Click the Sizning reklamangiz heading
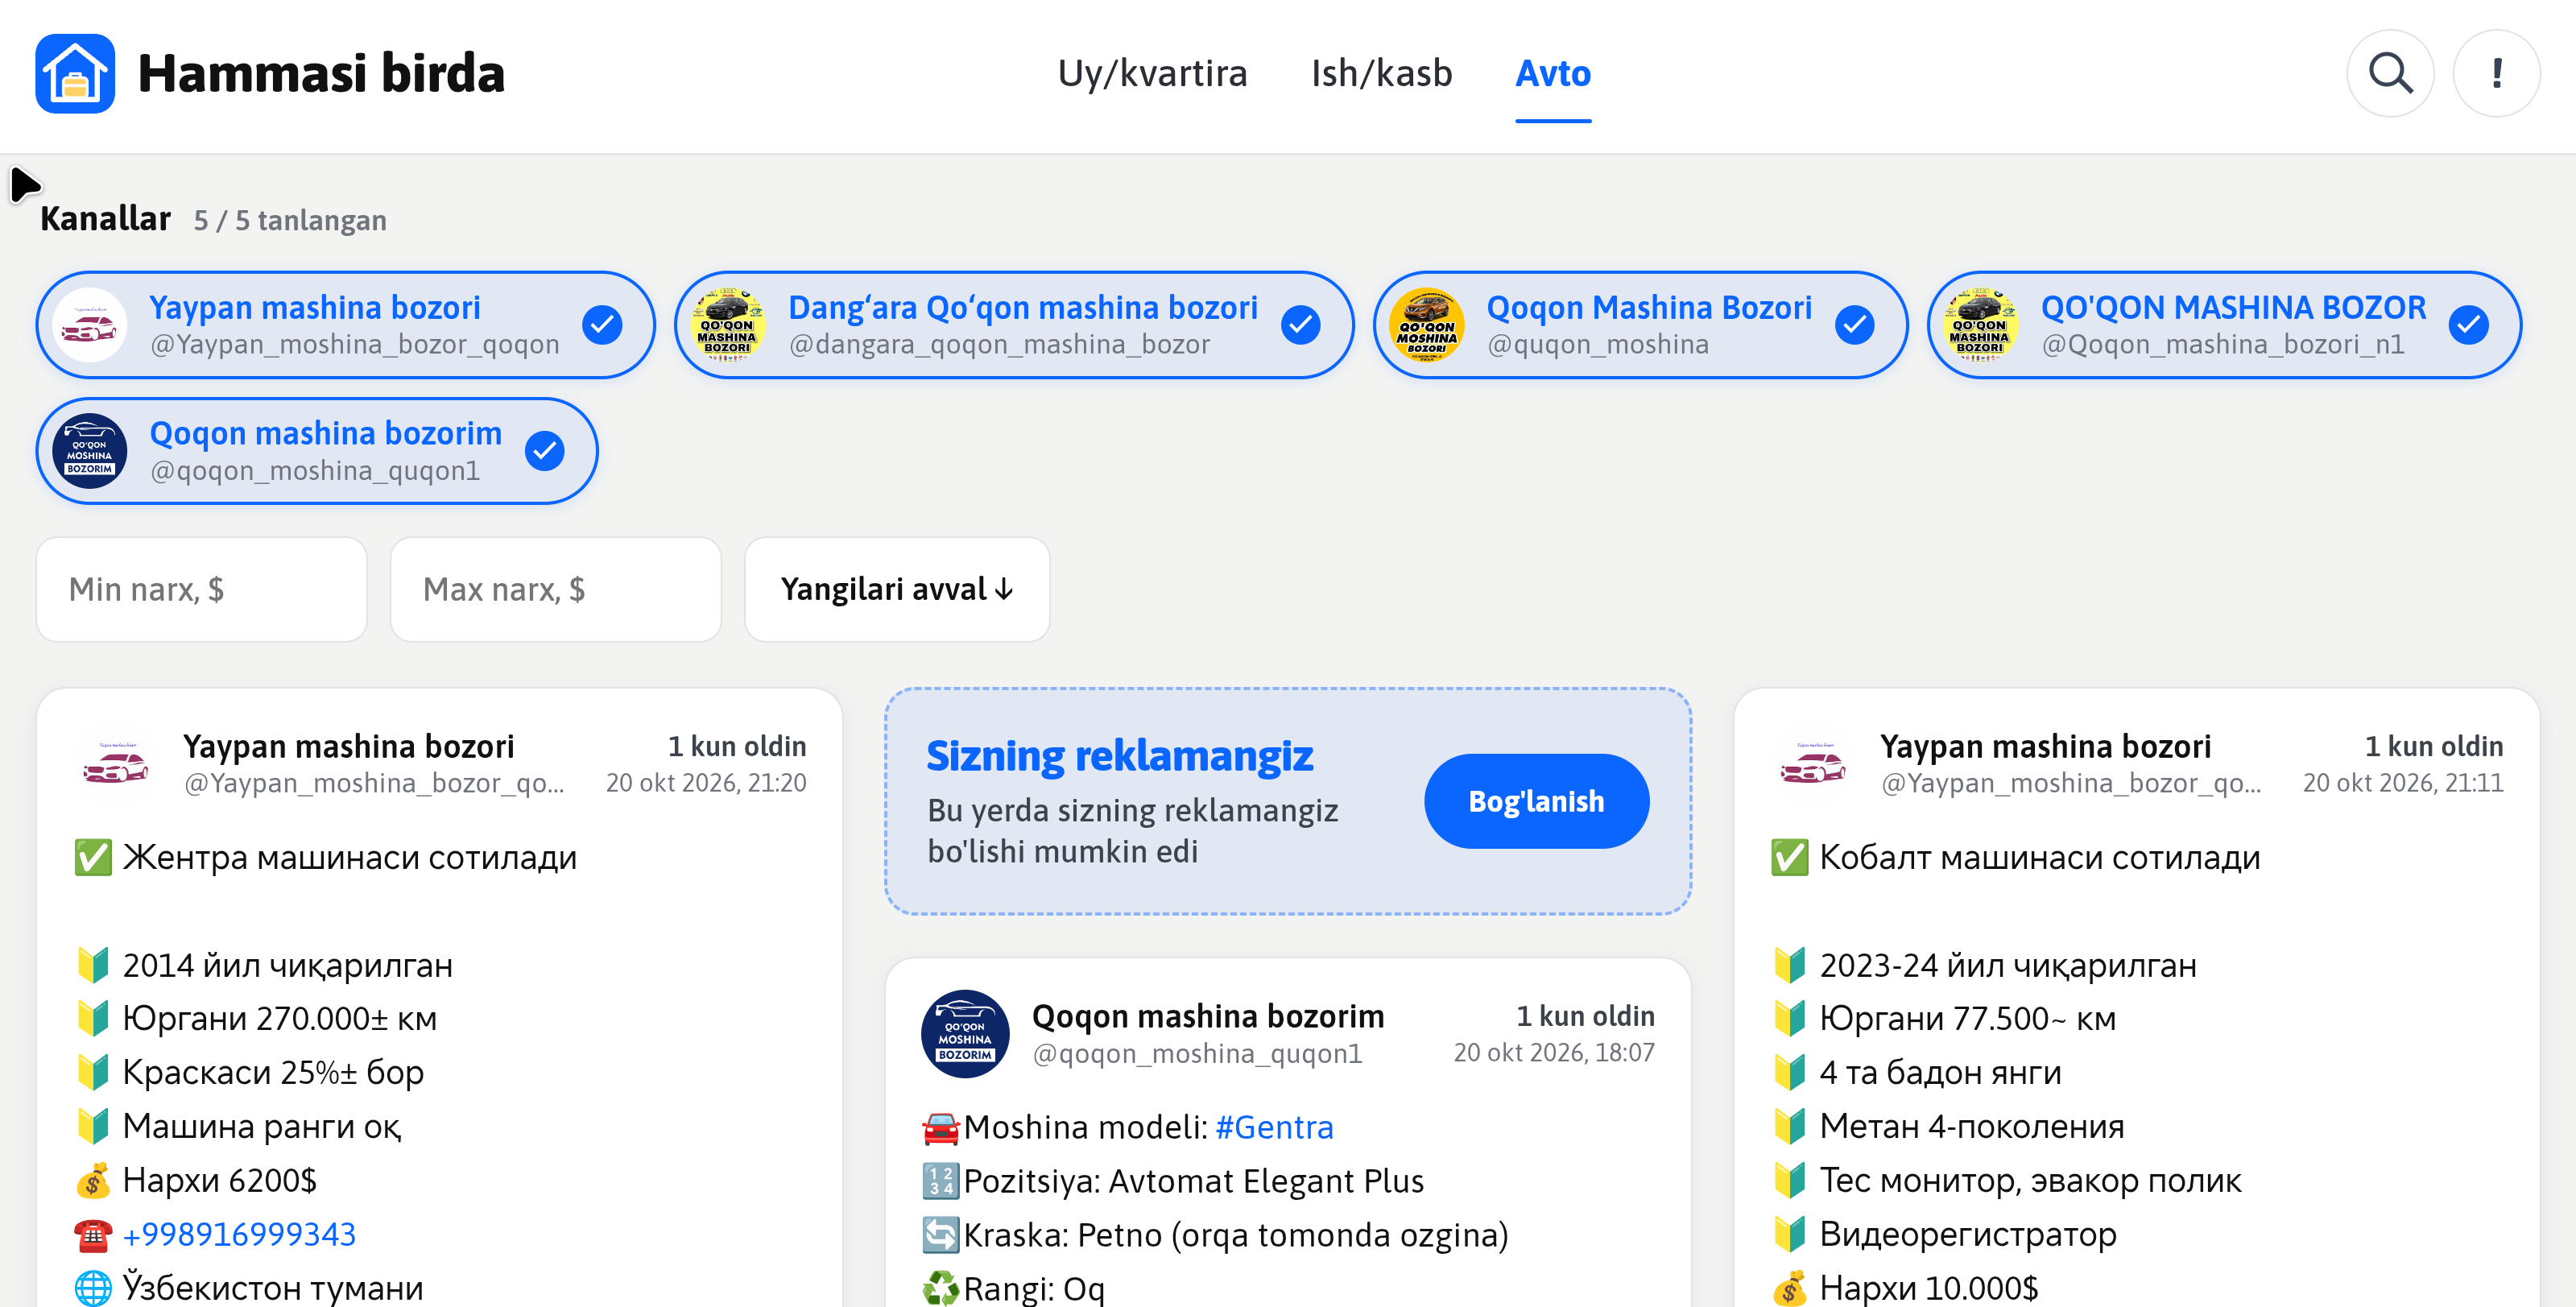 (x=1119, y=756)
